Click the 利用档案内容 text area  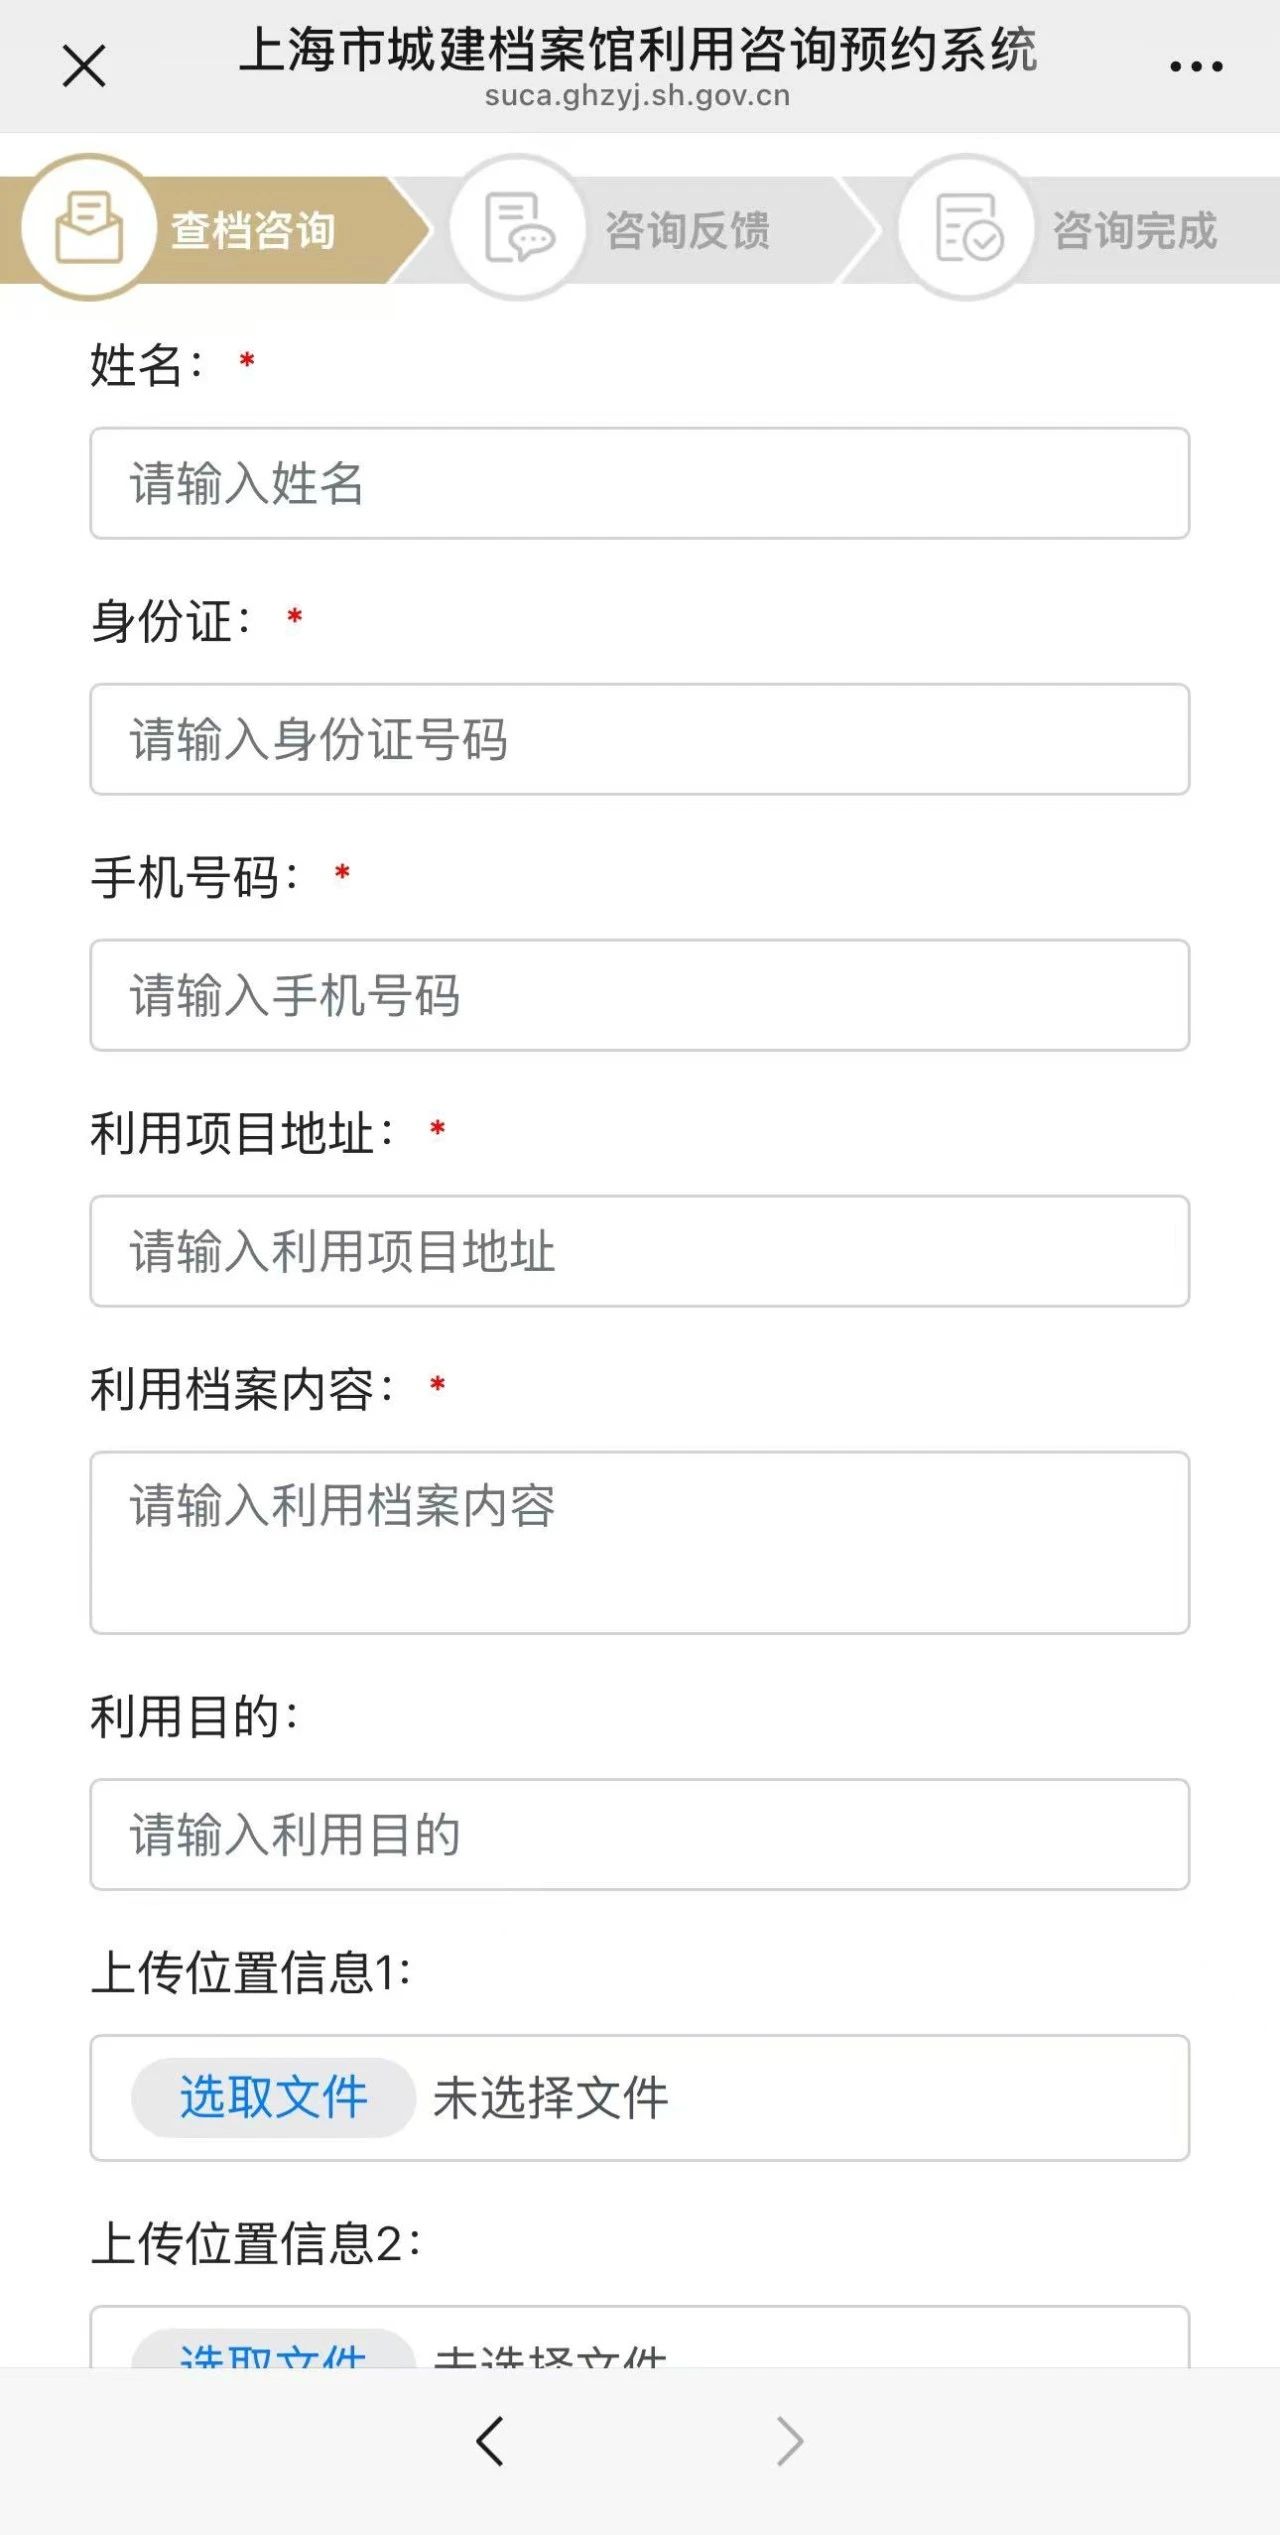tap(640, 1543)
